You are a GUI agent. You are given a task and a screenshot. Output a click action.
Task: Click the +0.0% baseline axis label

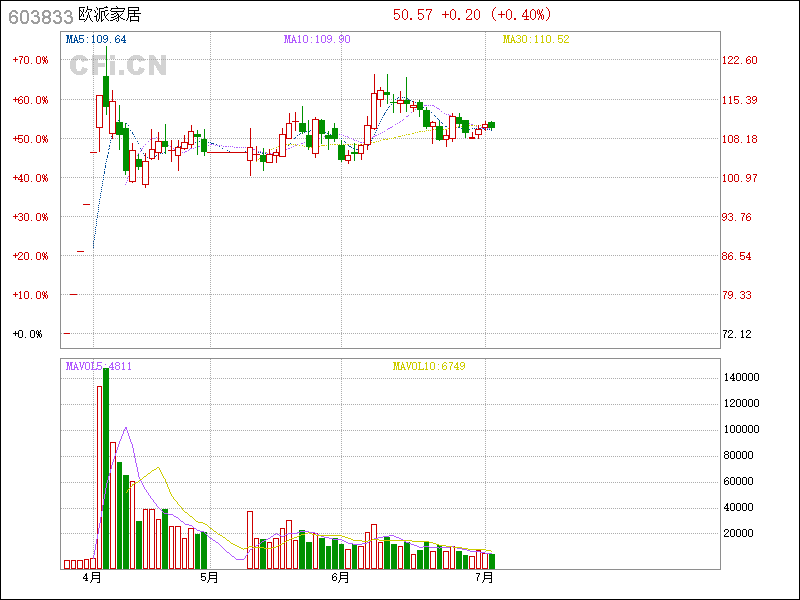[28, 334]
